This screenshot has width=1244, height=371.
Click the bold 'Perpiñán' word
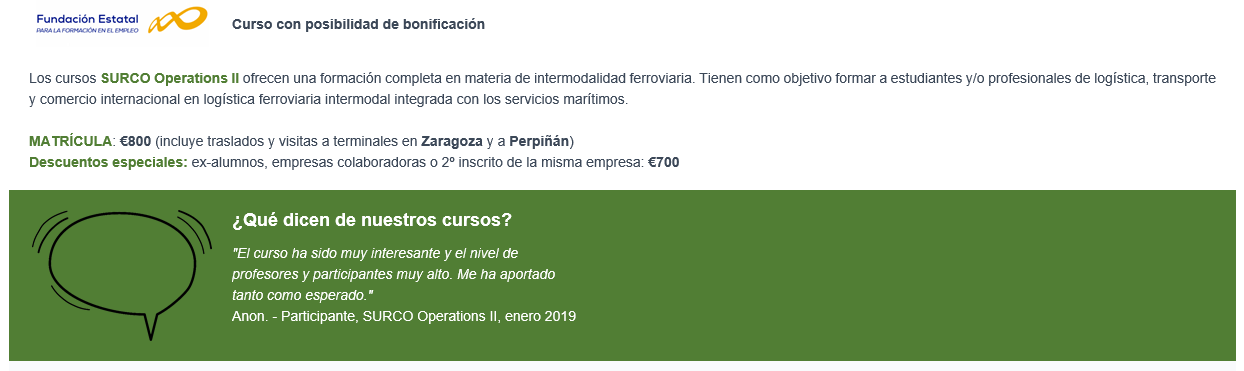pos(539,140)
